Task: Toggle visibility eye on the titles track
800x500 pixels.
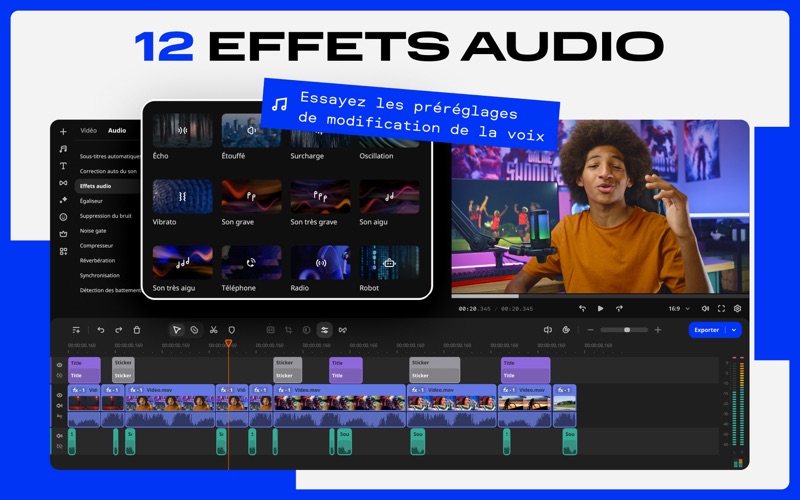Action: click(x=60, y=365)
